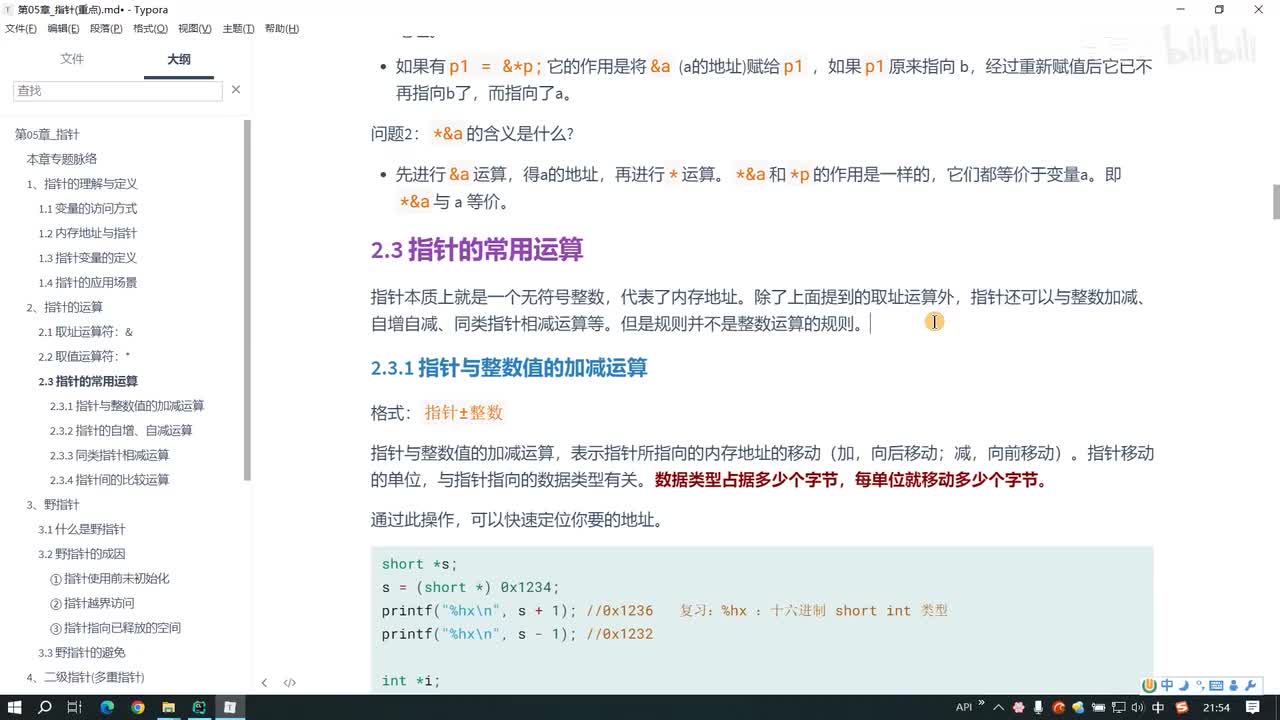Open File Explorer from taskbar
Viewport: 1280px width, 720px height.
pos(168,707)
